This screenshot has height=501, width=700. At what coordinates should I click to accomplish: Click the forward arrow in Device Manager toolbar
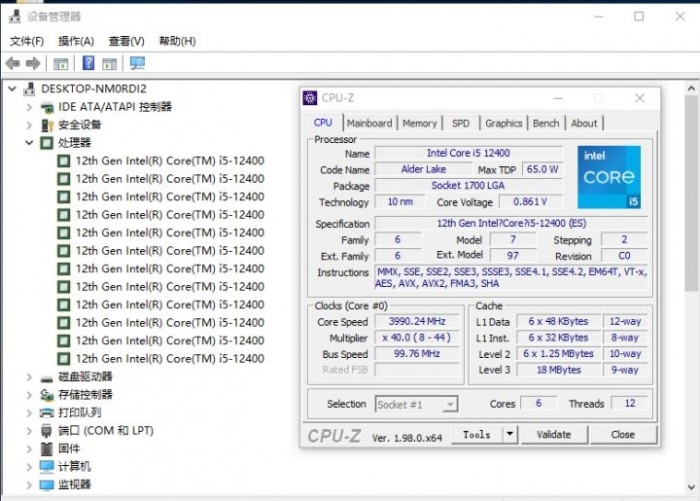click(32, 63)
